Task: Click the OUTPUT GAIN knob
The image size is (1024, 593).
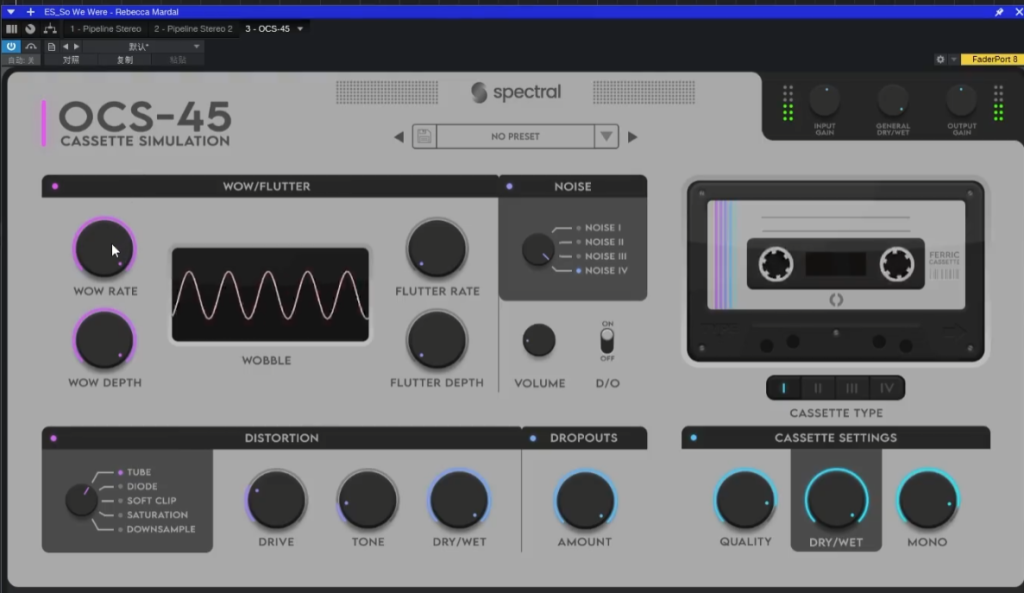Action: pos(961,101)
